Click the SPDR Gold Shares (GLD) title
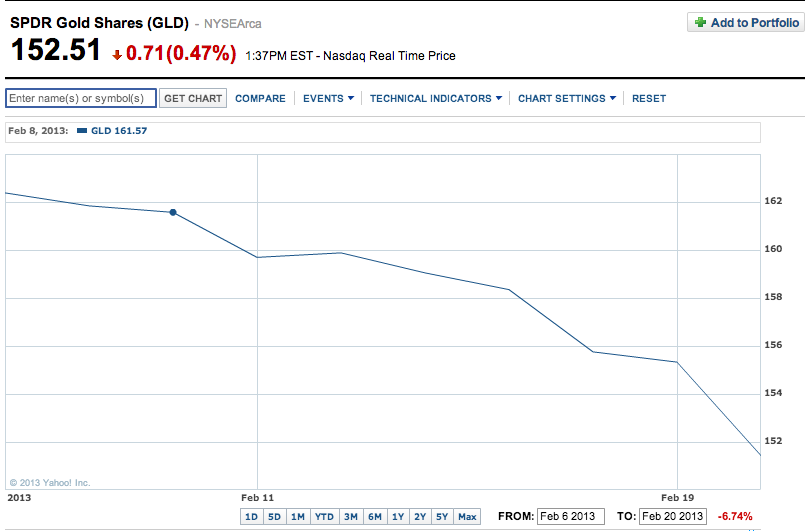The height and width of the screenshot is (531, 809). [100, 23]
